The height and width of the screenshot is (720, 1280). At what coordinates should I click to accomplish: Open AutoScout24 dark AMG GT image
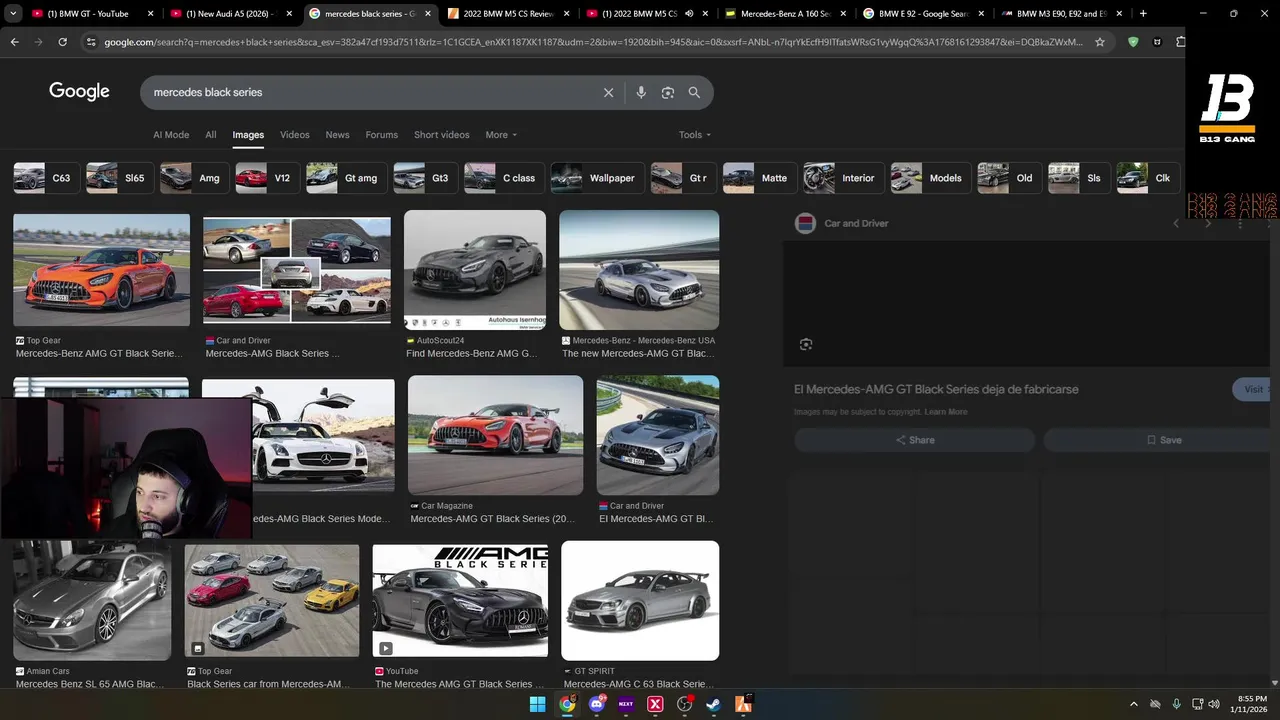[475, 270]
